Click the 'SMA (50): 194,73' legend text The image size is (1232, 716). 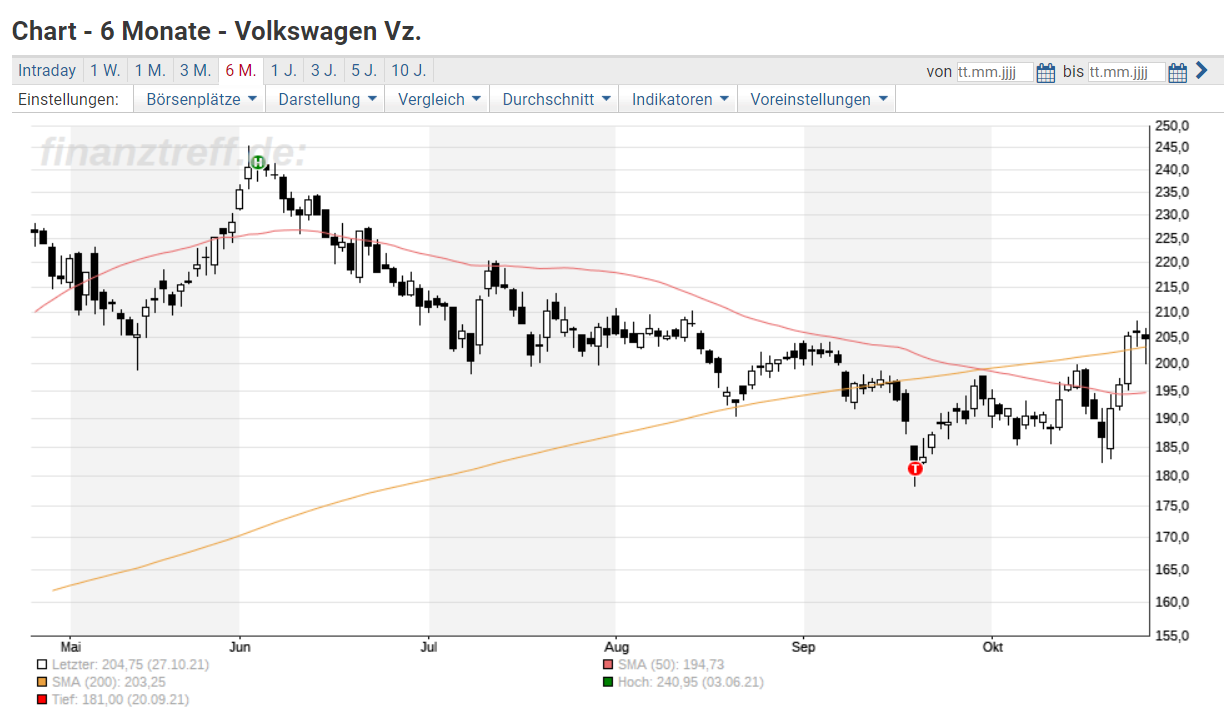[671, 664]
